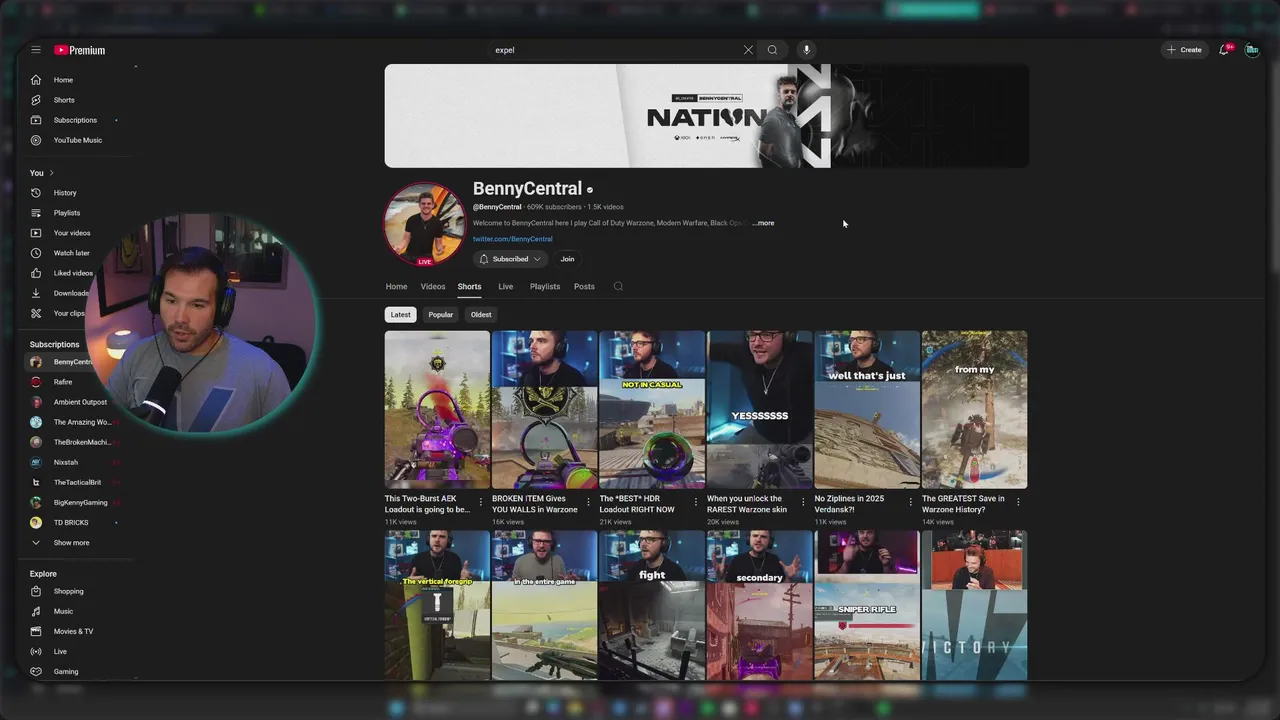1280x720 pixels.
Task: Open options for No Ziplines short
Action: pyautogui.click(x=910, y=502)
